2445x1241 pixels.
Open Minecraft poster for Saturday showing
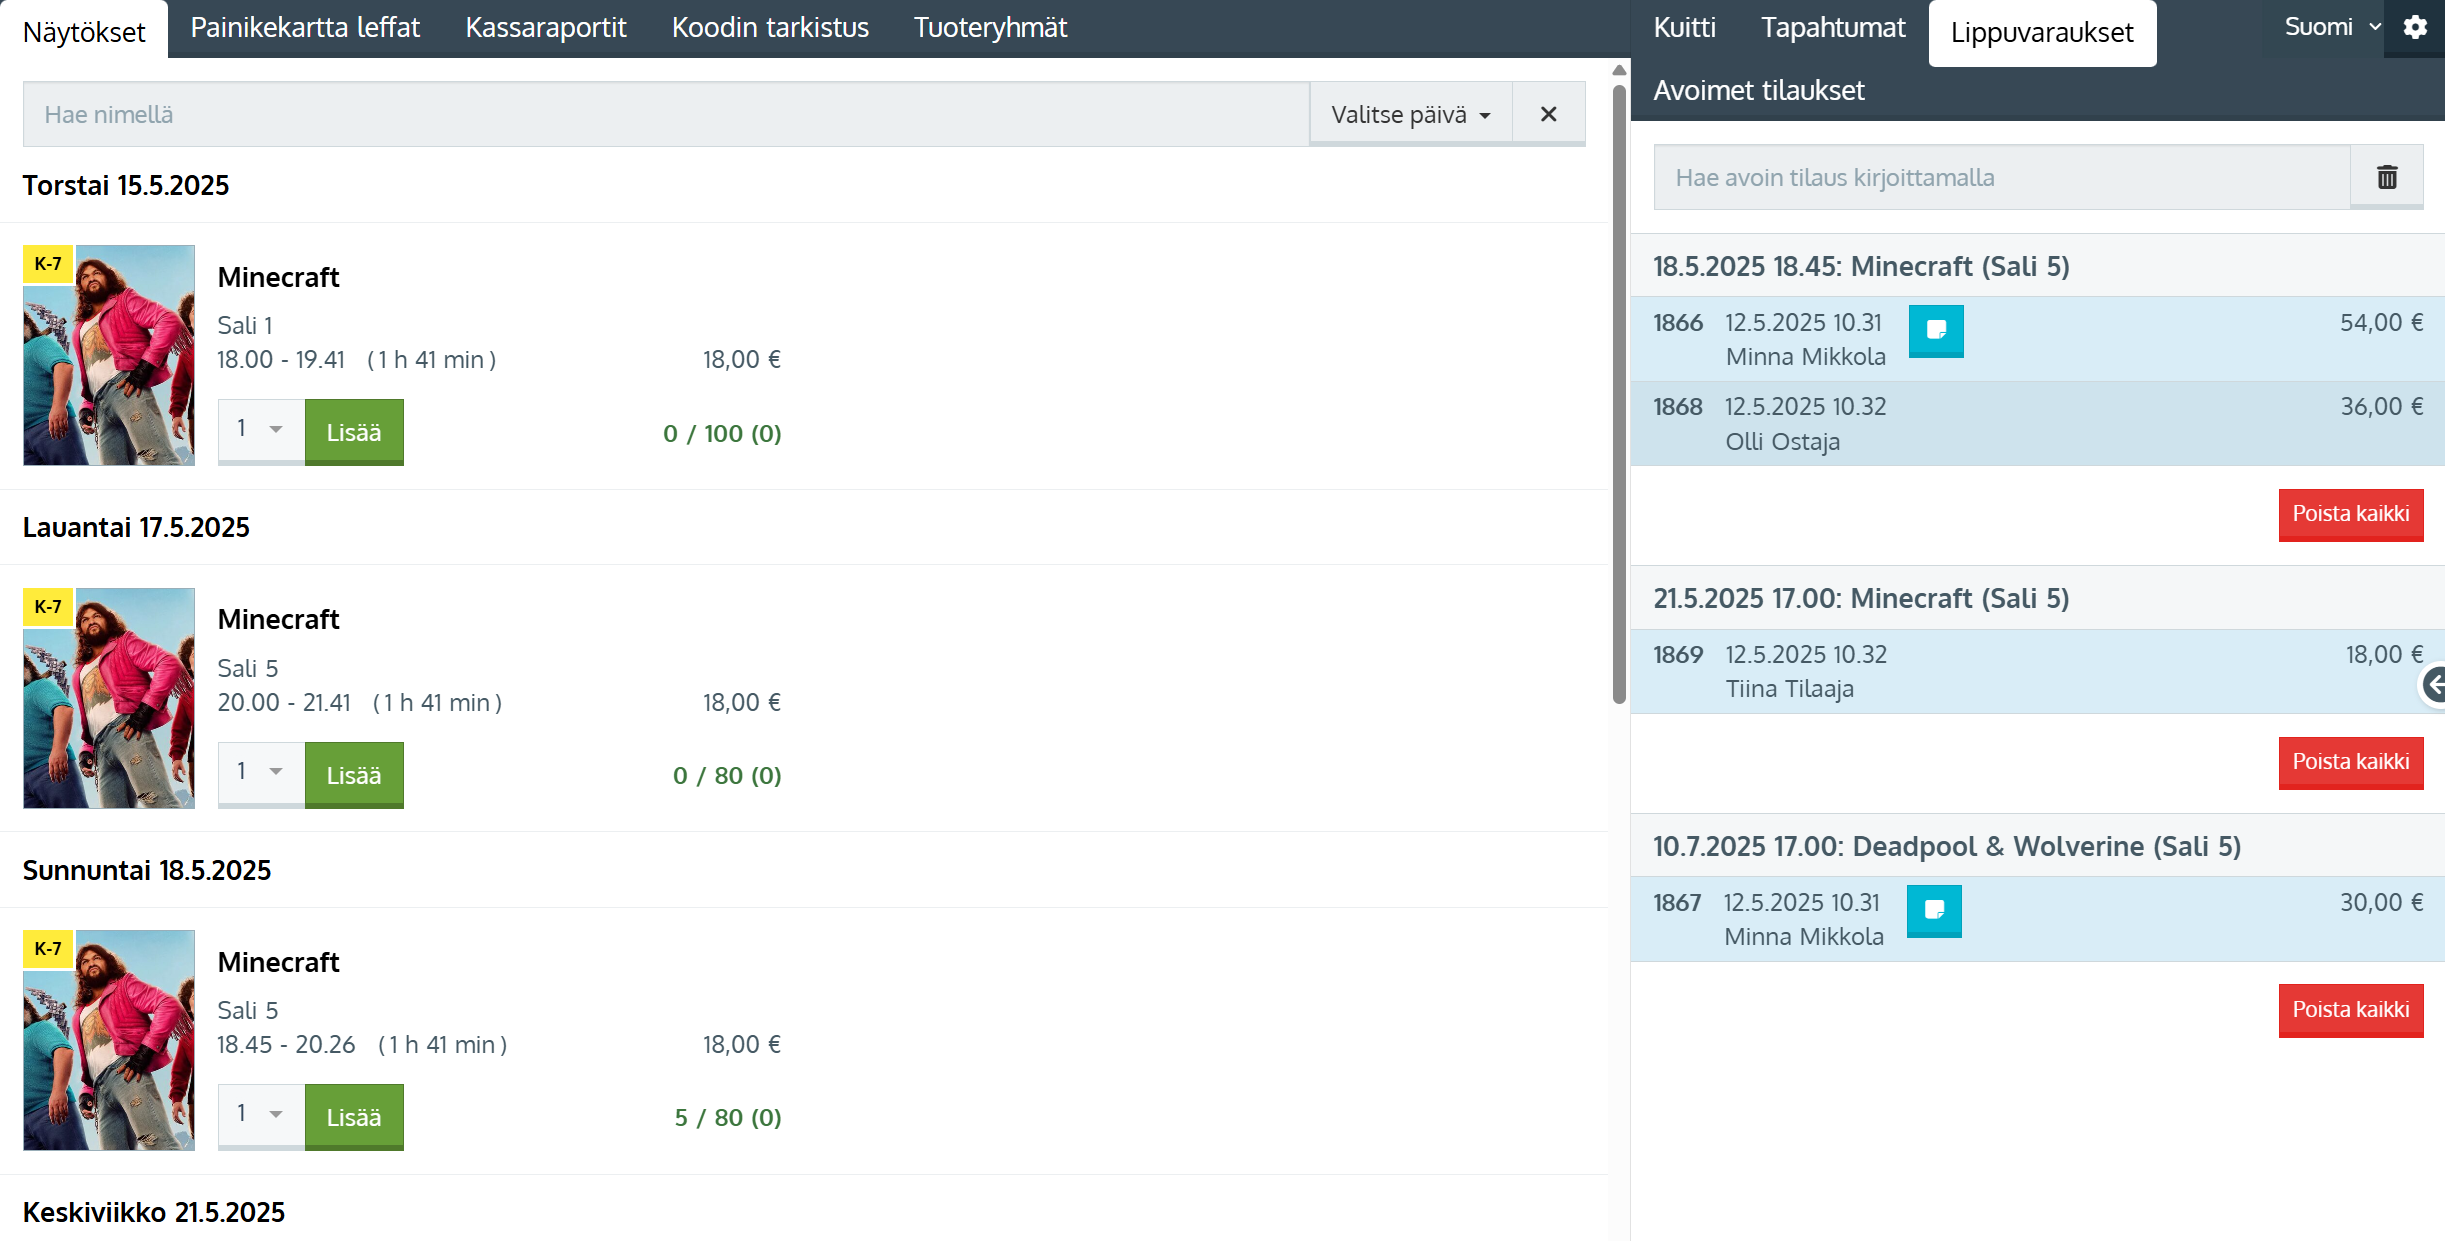click(109, 698)
